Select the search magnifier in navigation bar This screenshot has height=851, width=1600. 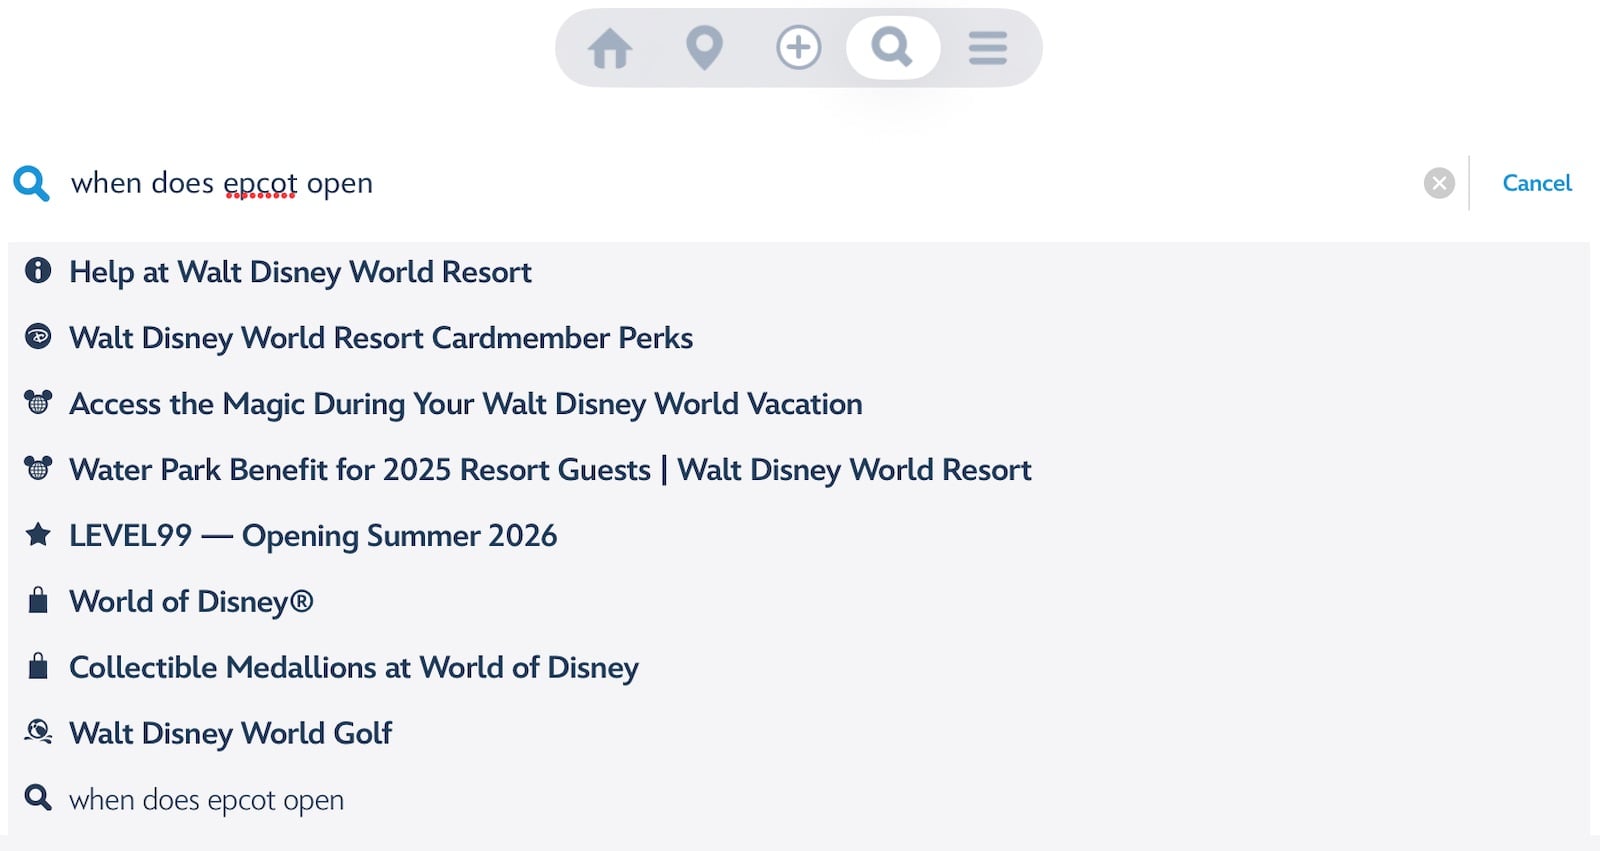tap(892, 47)
